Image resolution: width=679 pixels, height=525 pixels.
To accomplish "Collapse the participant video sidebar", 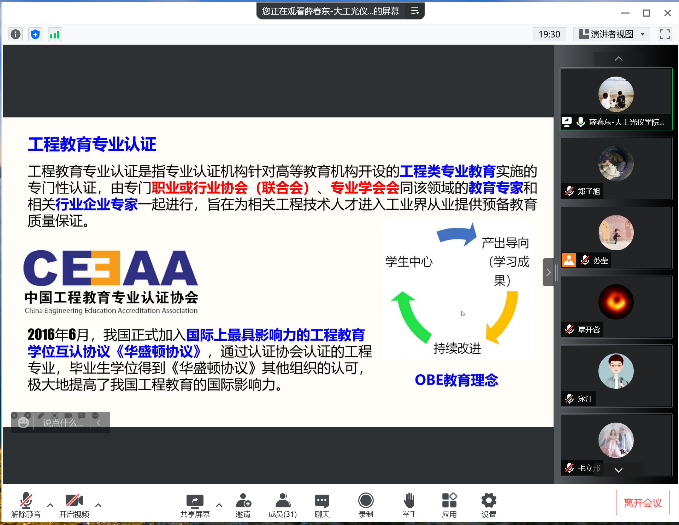I will click(x=548, y=272).
